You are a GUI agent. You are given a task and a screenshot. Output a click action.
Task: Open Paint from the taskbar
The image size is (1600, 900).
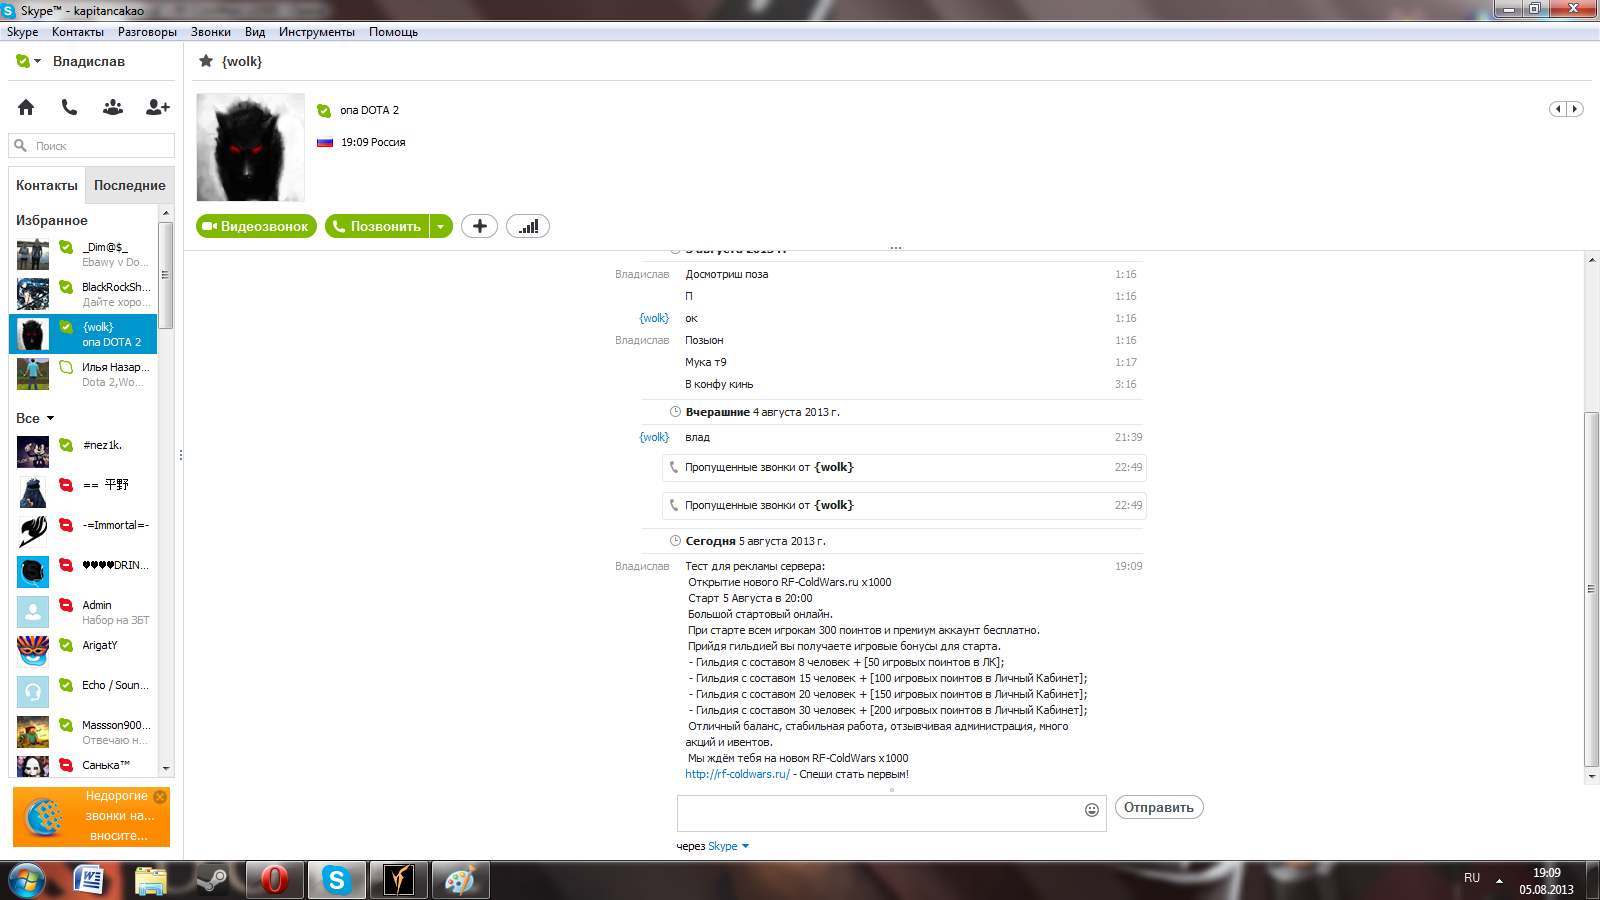pyautogui.click(x=460, y=880)
